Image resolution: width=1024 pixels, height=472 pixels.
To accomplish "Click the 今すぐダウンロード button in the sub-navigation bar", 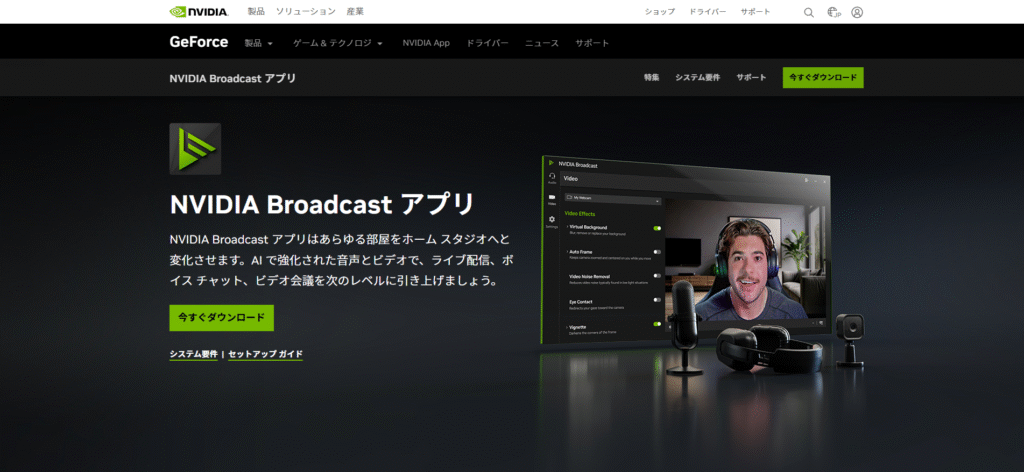I will click(x=823, y=78).
